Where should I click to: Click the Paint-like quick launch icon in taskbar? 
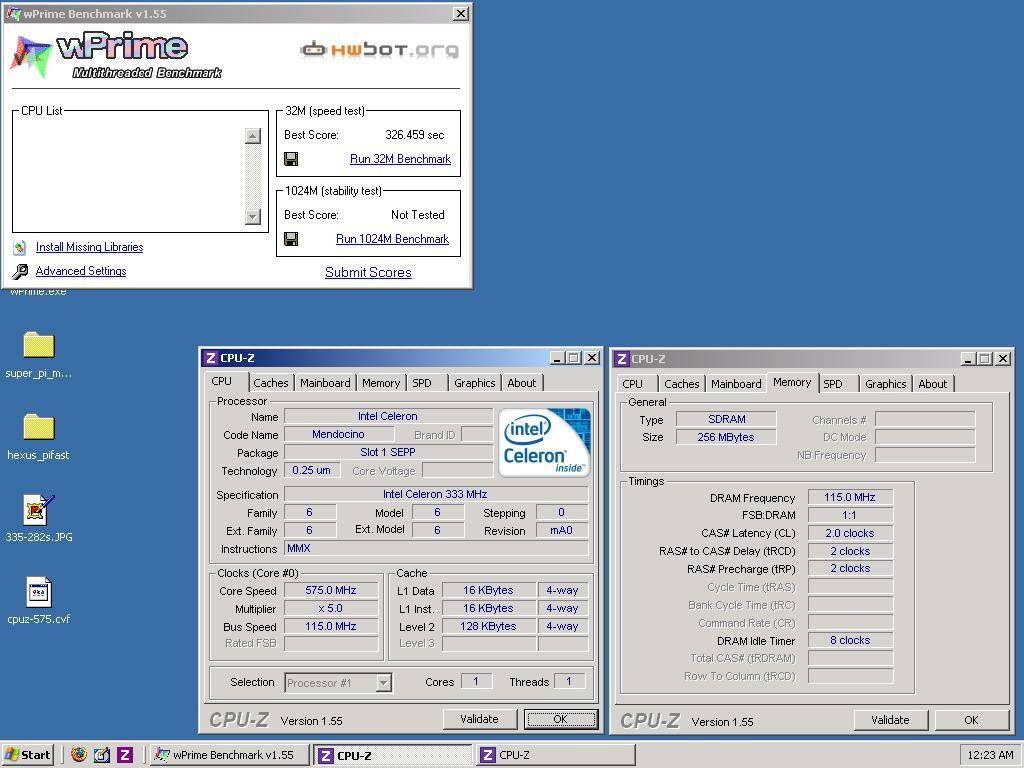tap(102, 754)
